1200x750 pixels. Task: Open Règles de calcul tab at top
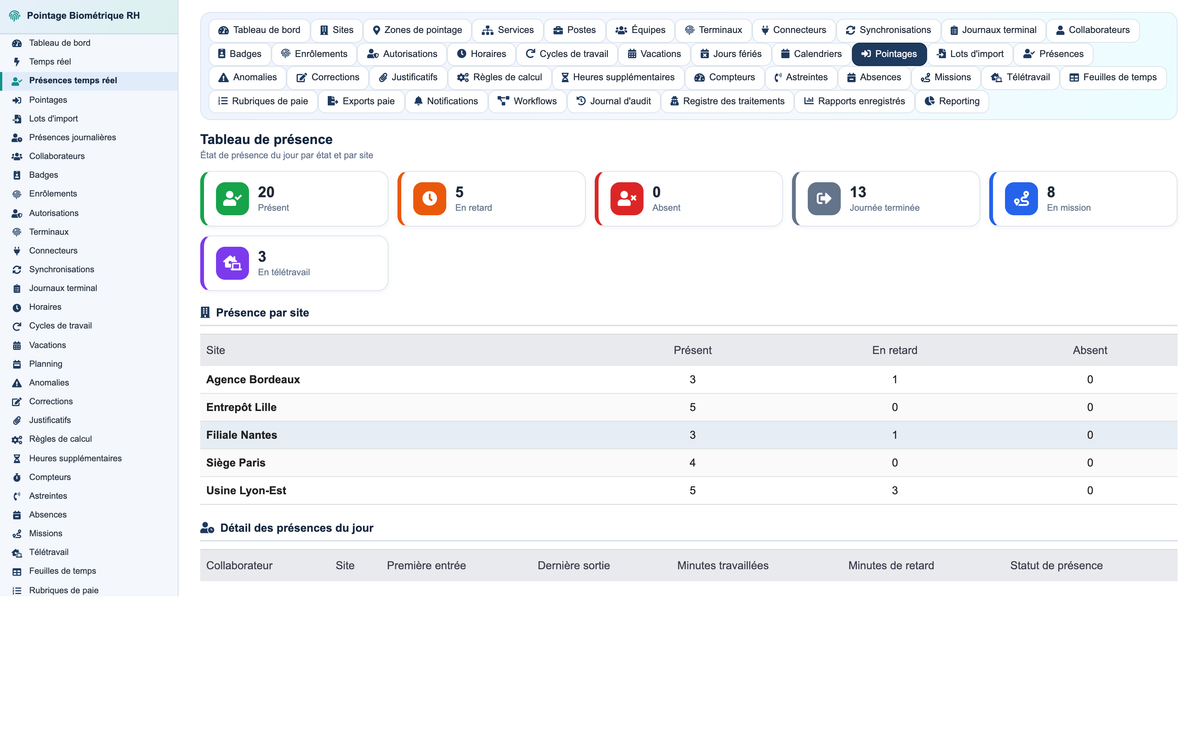[499, 77]
